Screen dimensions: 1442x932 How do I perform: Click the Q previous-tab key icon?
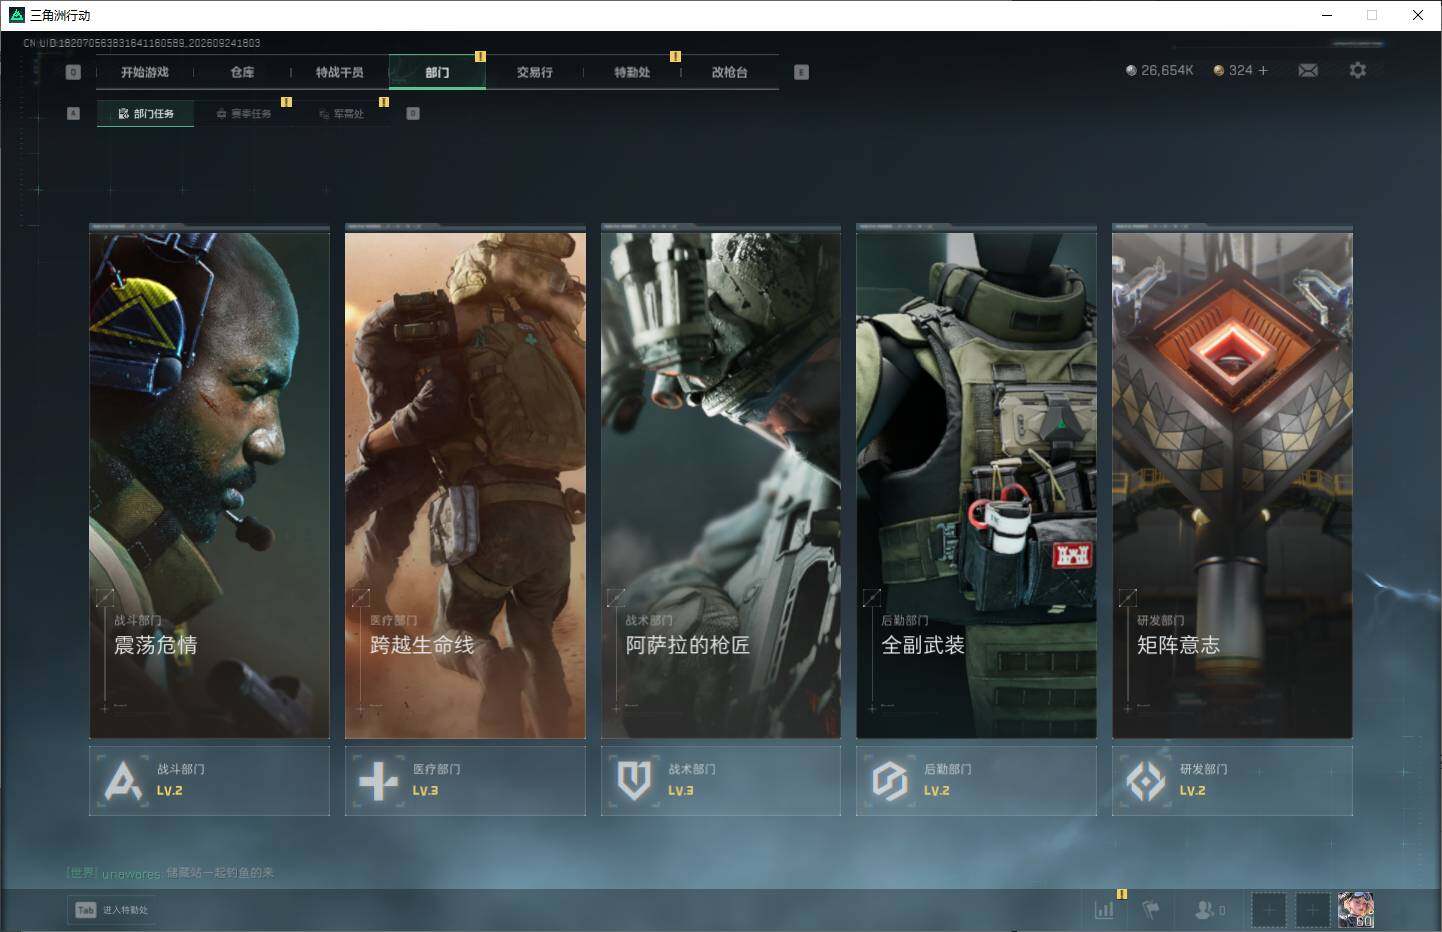(x=73, y=72)
